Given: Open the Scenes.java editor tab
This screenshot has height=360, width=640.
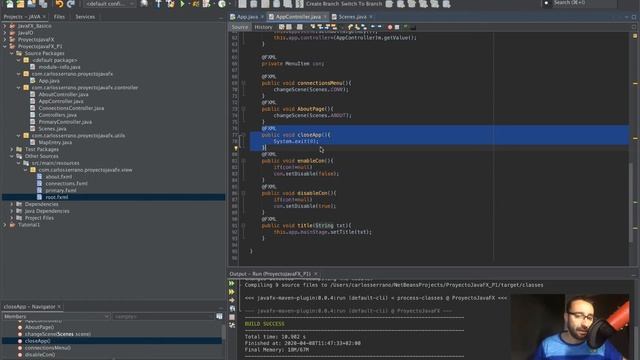Looking at the screenshot, I should tap(352, 17).
